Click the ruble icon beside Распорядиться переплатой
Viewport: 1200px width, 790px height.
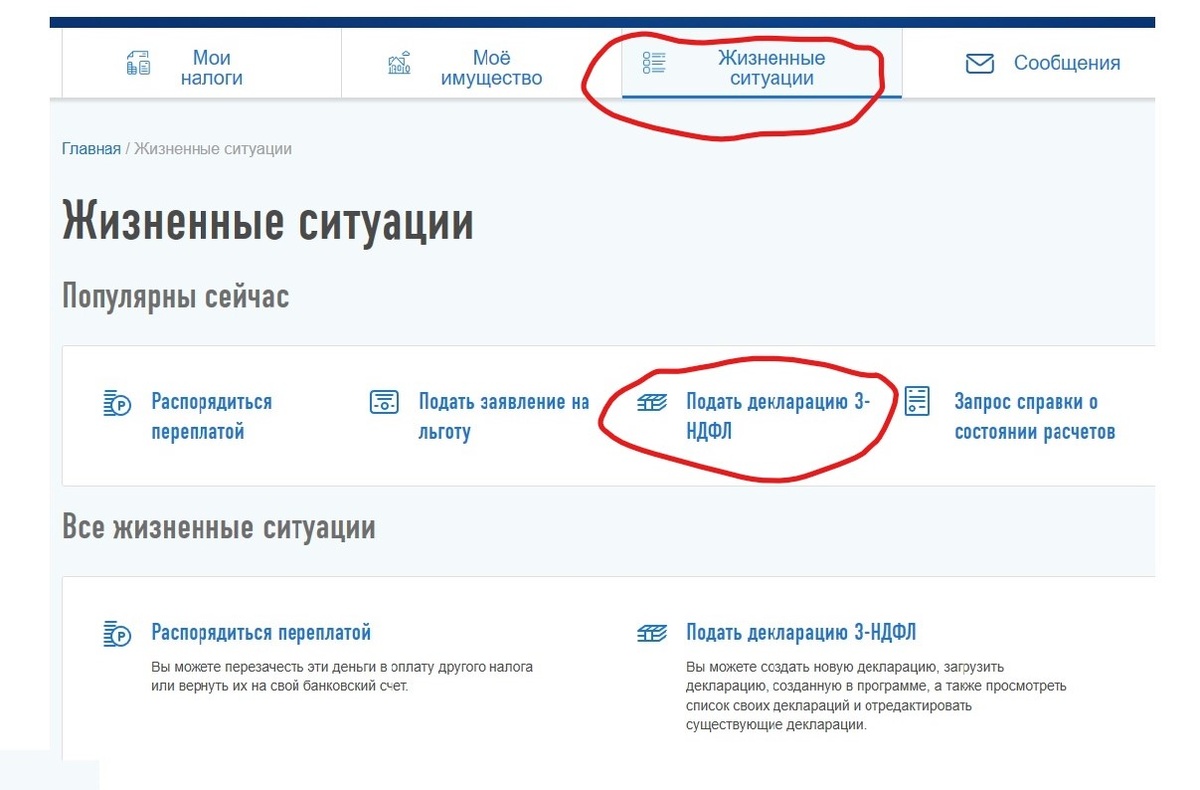pos(113,403)
